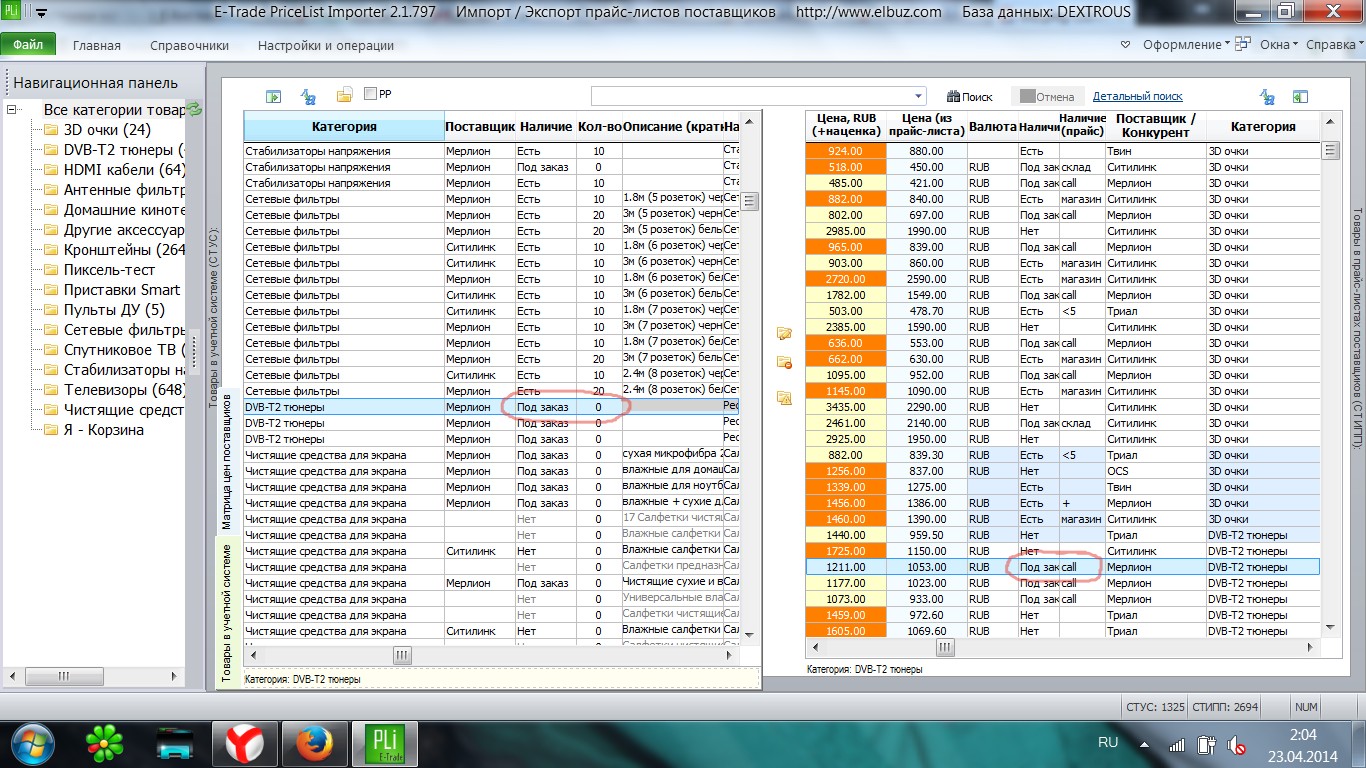The width and height of the screenshot is (1366, 768).
Task: Refresh categories with the green arrows icon
Action: tap(194, 109)
